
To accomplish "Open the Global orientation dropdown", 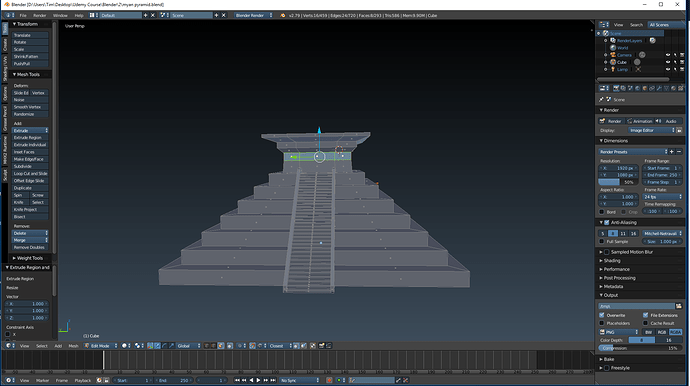I will 189,346.
